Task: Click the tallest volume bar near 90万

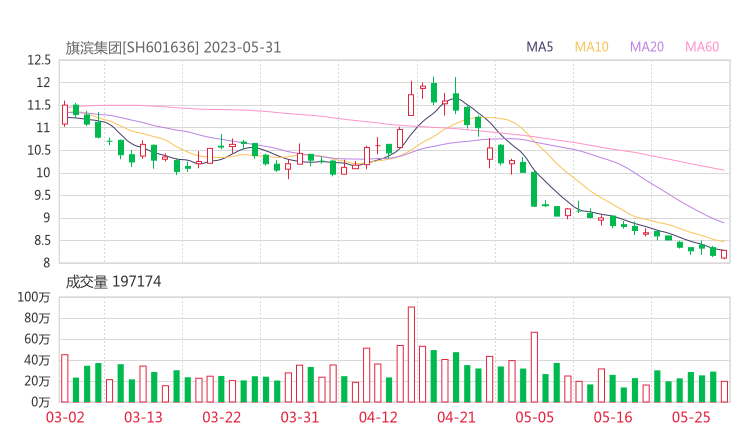Action: tap(411, 355)
